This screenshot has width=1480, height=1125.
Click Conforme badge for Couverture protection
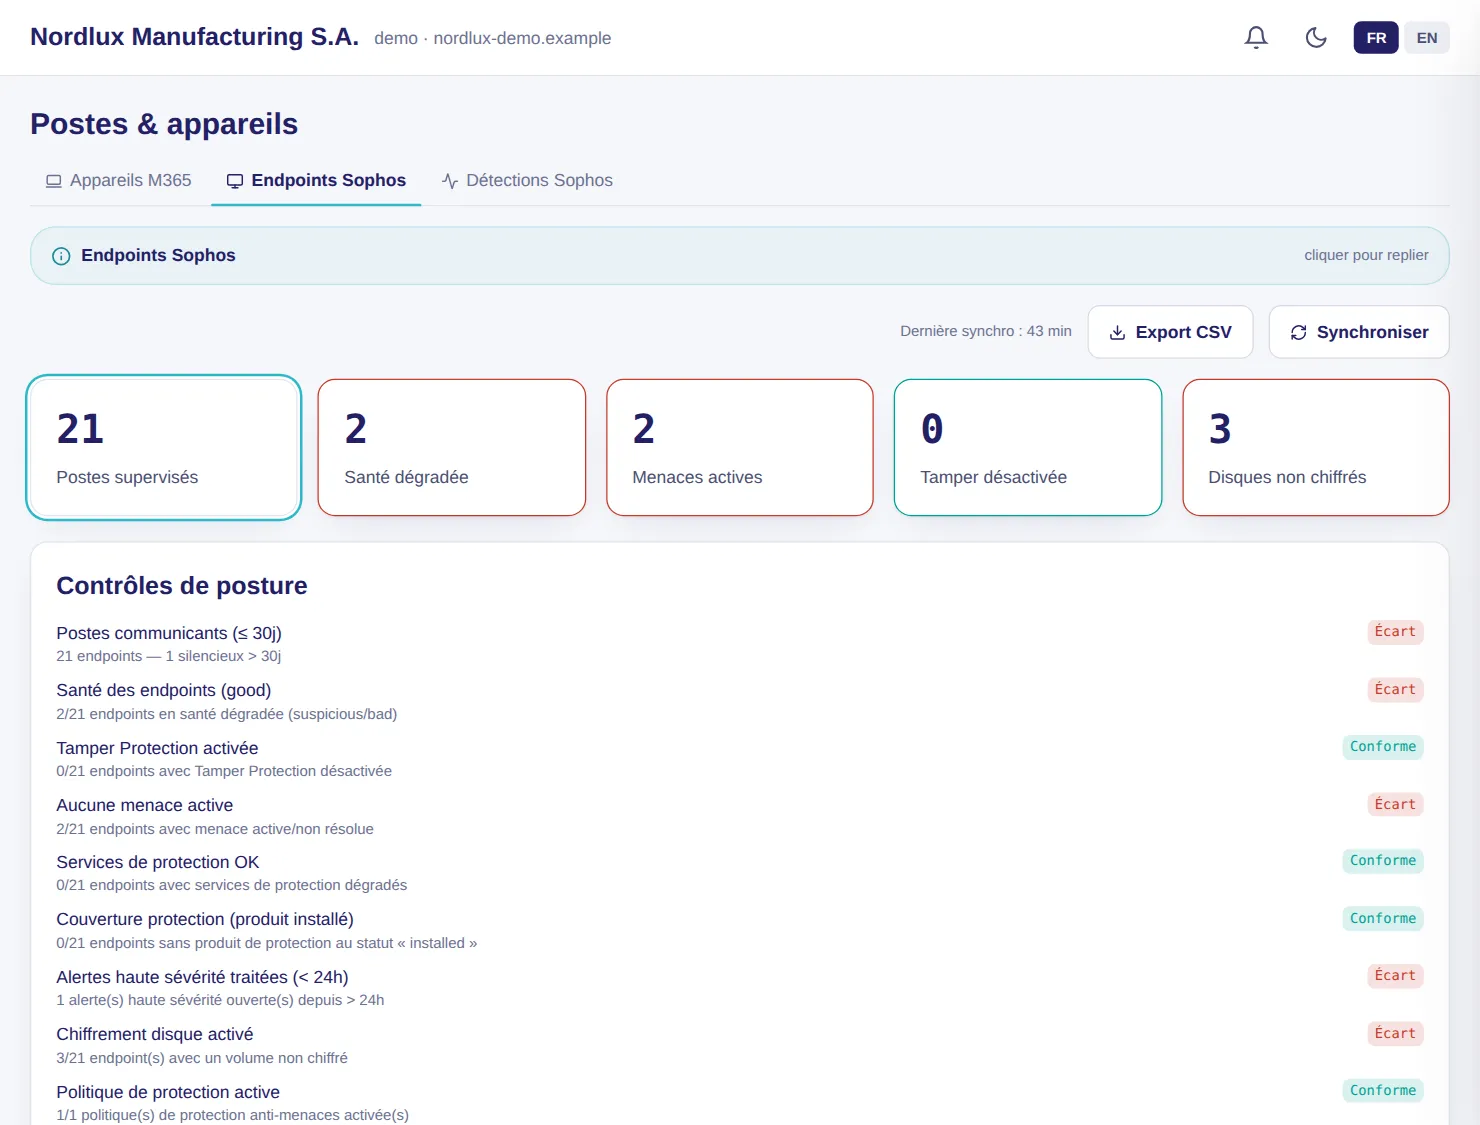(x=1383, y=919)
